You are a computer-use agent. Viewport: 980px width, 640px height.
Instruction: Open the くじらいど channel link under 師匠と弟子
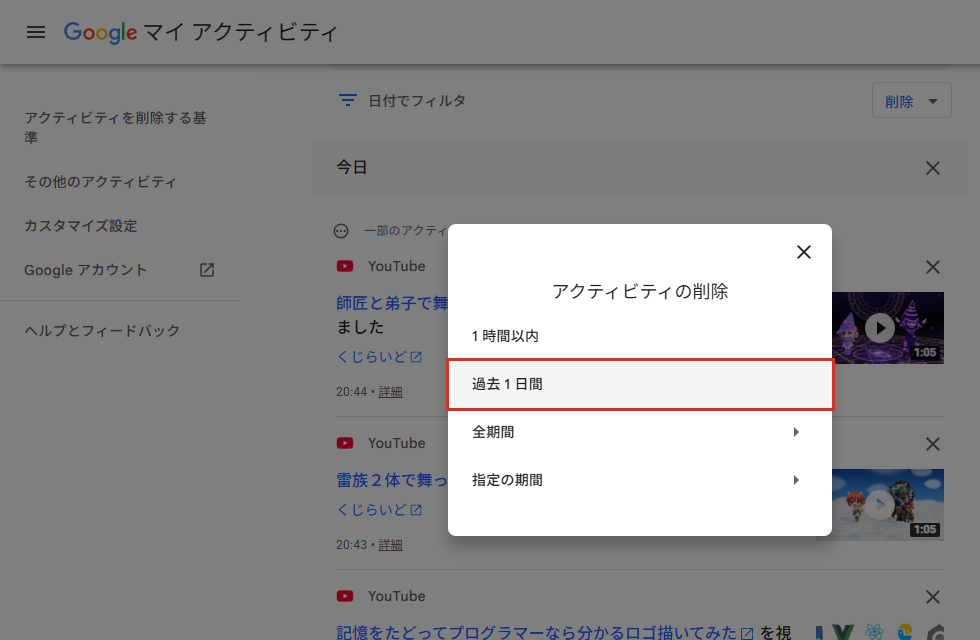point(379,357)
